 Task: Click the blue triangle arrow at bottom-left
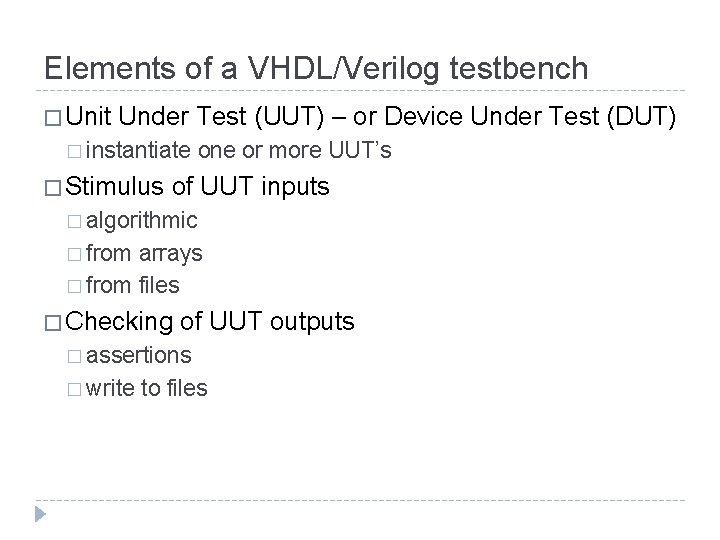(x=40, y=516)
